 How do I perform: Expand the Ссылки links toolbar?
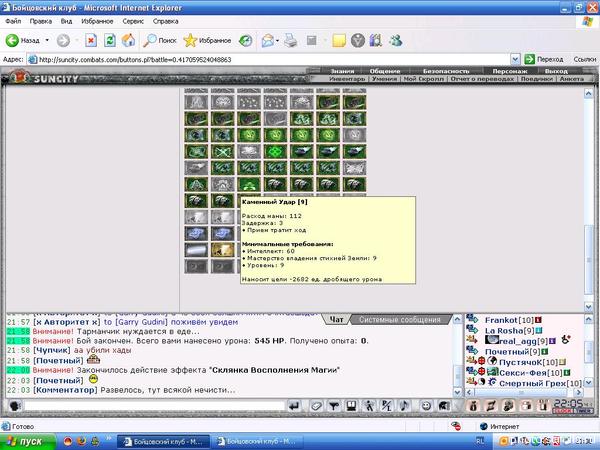584,59
